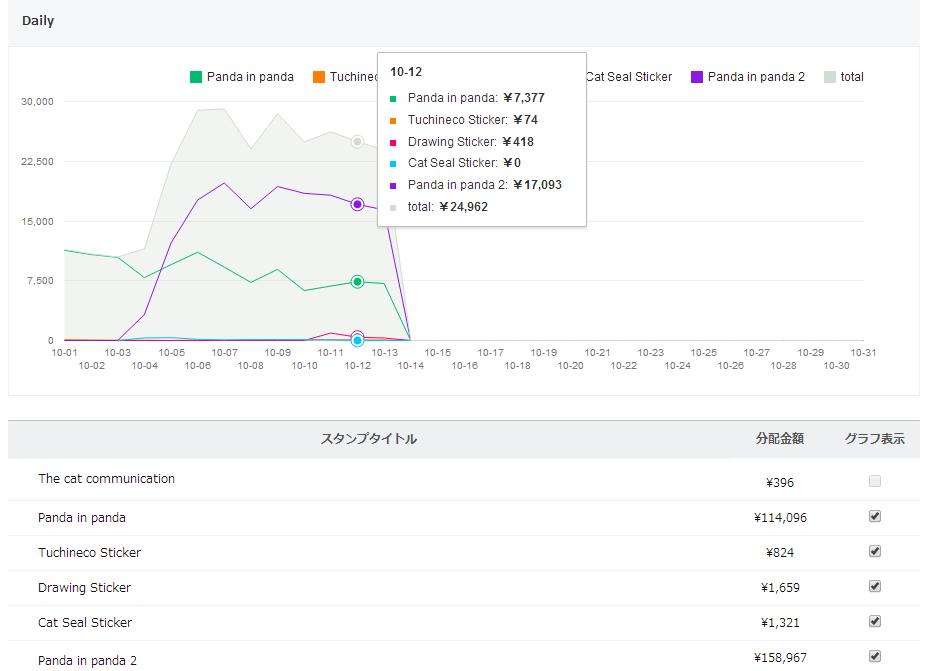Image resolution: width=930 pixels, height=671 pixels.
Task: Click the purple Panda in panda 2 legend swatch
Action: [x=697, y=77]
